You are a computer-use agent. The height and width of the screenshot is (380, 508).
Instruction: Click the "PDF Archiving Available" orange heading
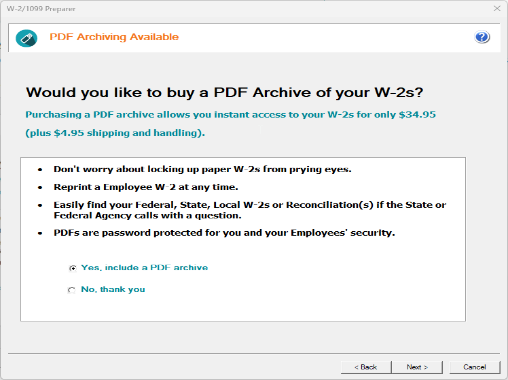tap(114, 37)
